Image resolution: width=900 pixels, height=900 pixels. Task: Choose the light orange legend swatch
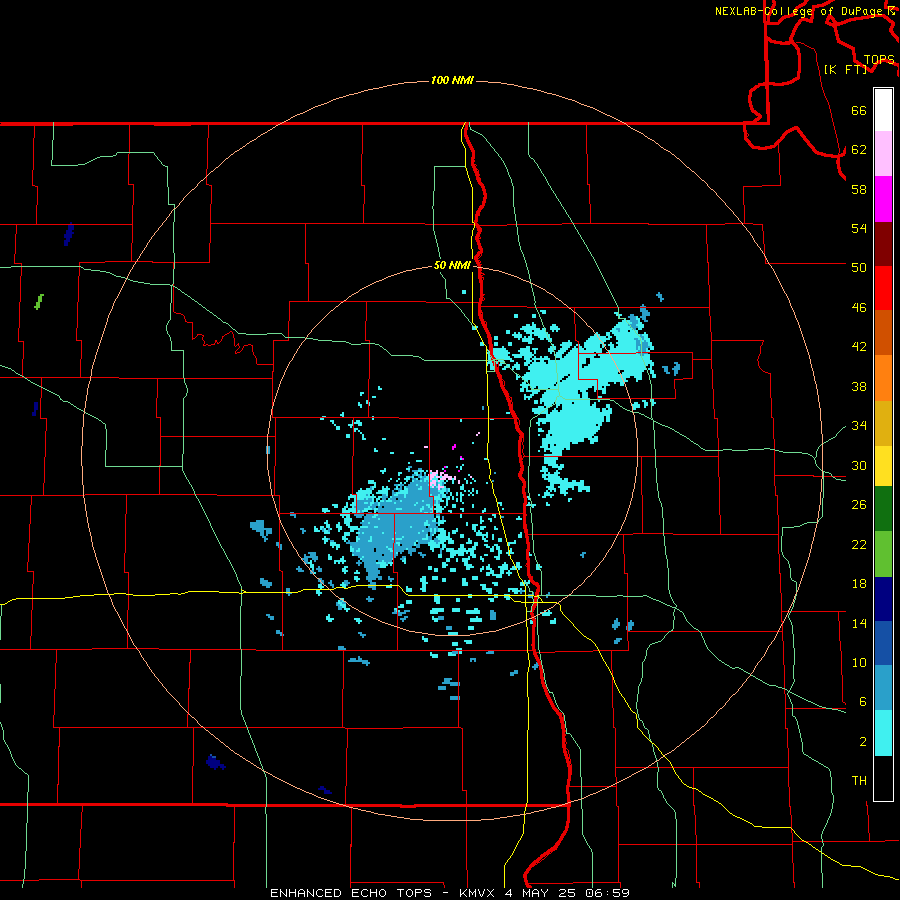pos(883,378)
